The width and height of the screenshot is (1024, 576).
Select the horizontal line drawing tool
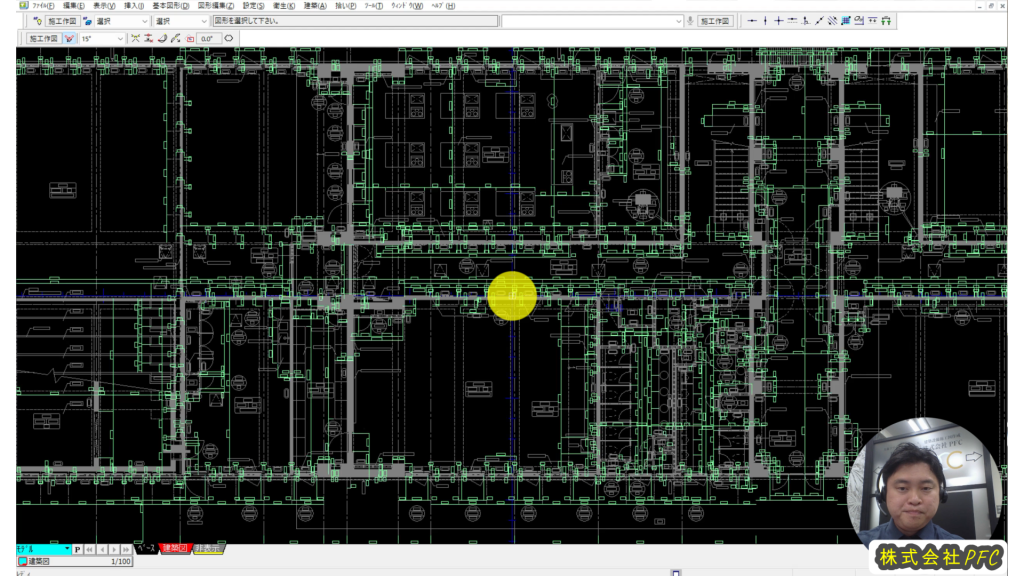[752, 21]
